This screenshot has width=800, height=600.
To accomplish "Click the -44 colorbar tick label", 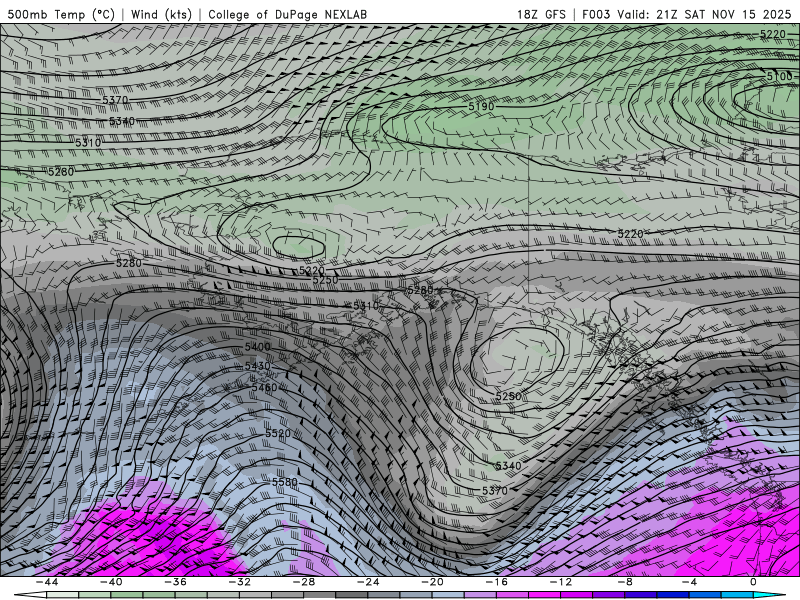I will tap(47, 582).
